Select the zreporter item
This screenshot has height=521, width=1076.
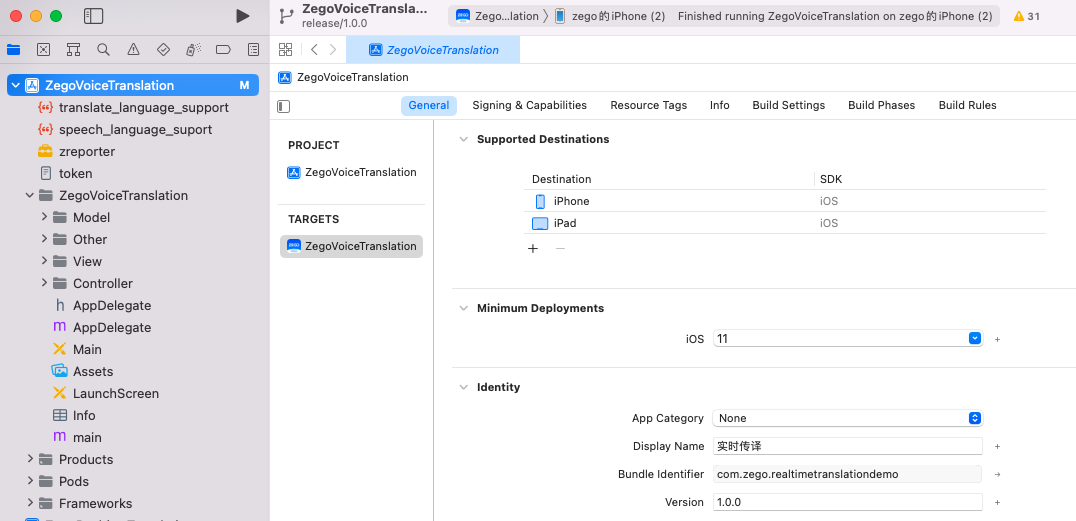(x=76, y=152)
